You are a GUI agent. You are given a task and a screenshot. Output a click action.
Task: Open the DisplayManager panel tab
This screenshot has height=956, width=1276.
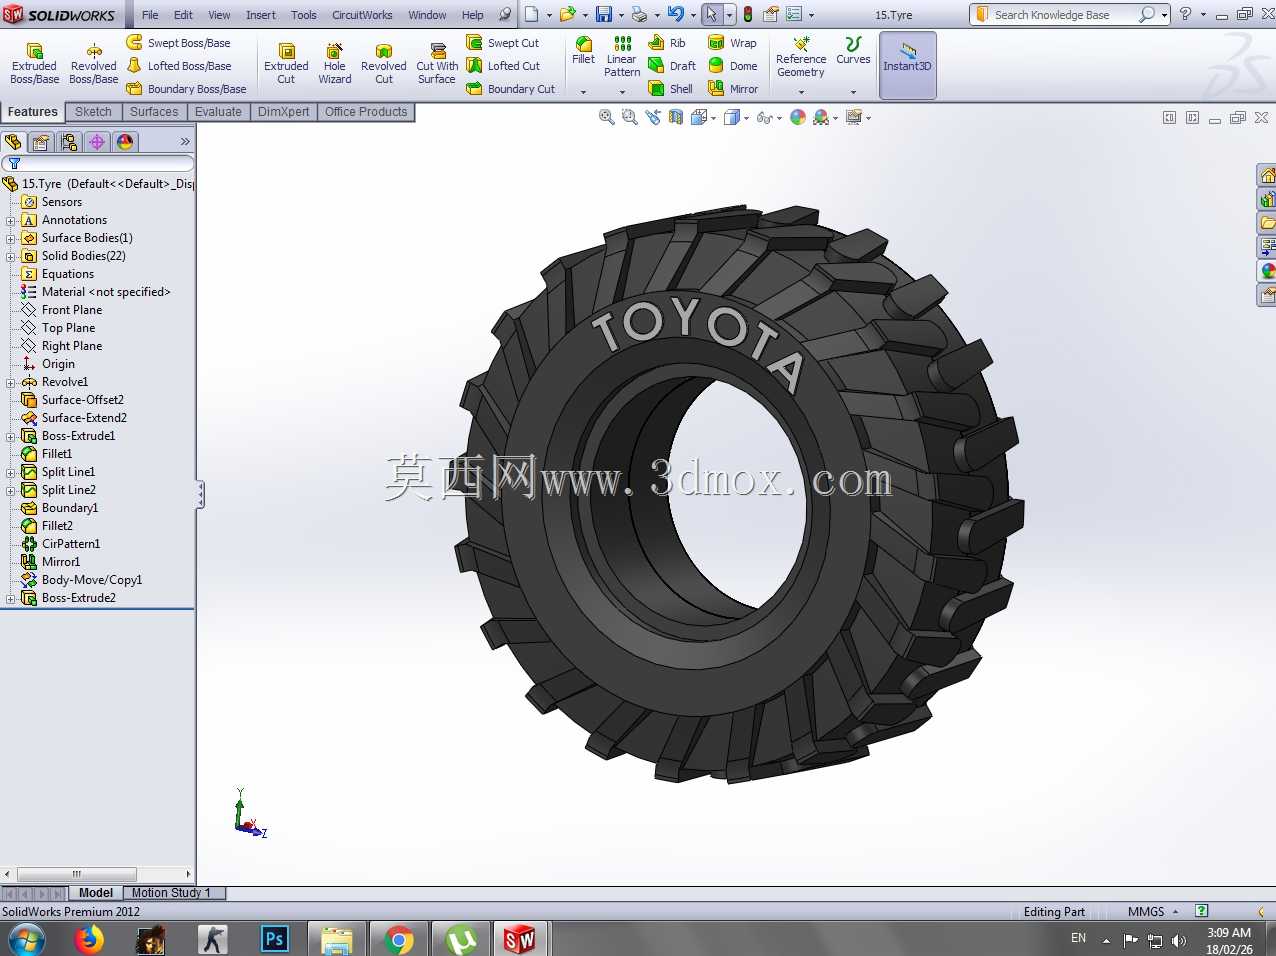click(125, 142)
